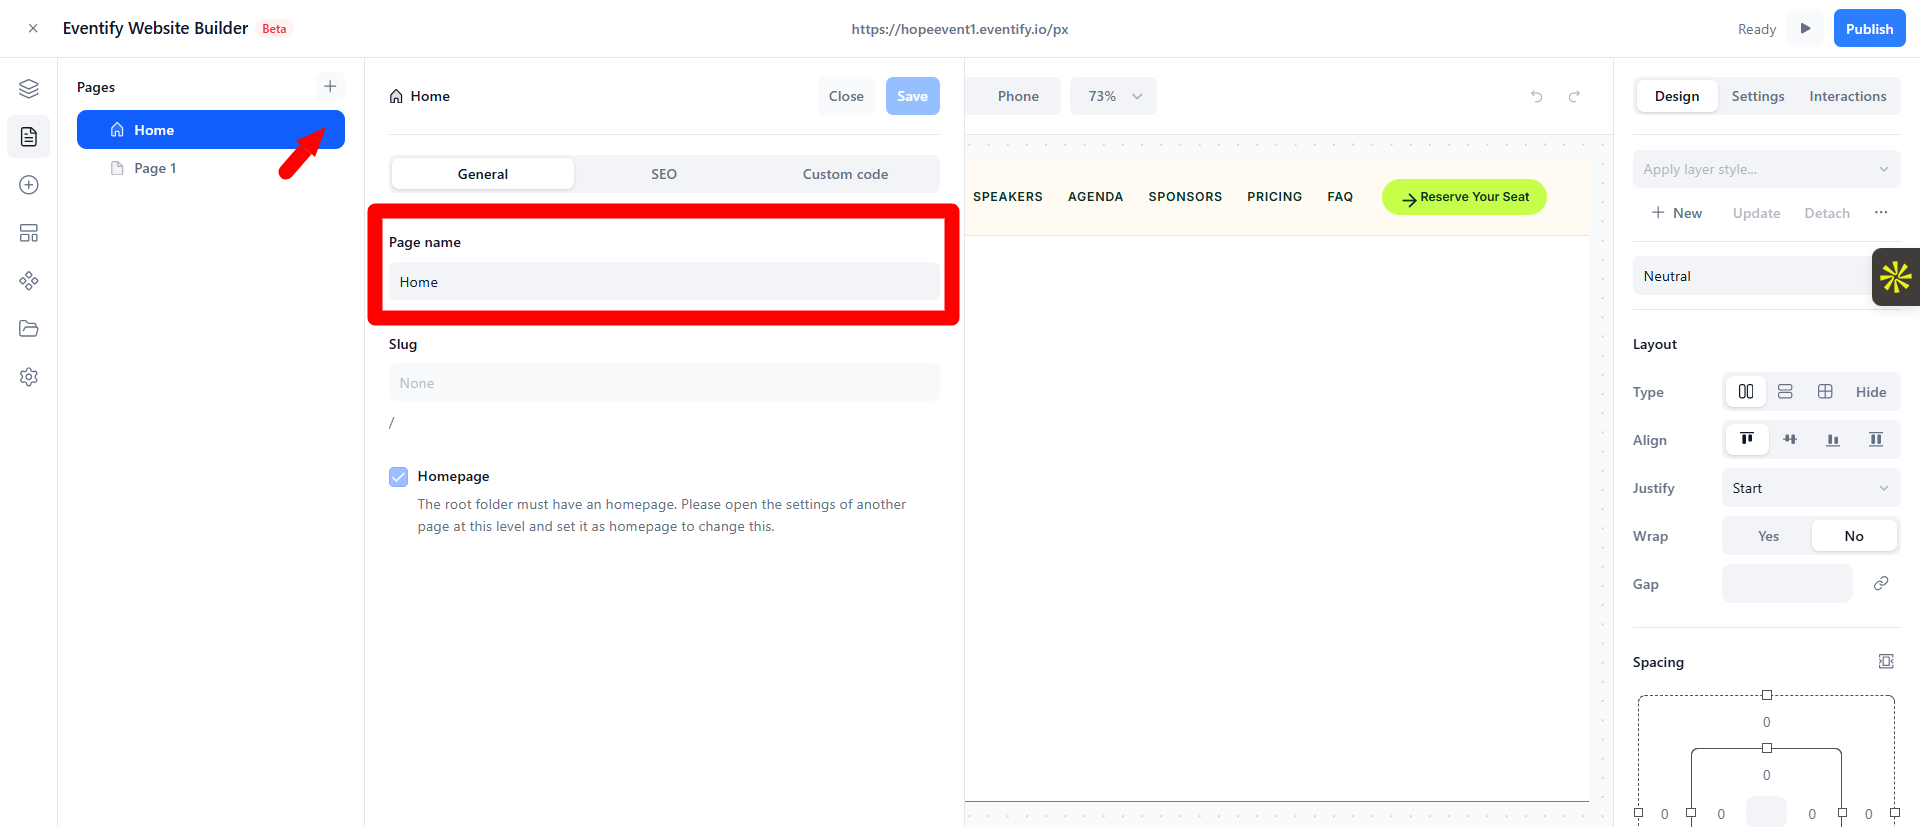1920x827 pixels.
Task: Set Wrap to Yes
Action: pos(1768,536)
